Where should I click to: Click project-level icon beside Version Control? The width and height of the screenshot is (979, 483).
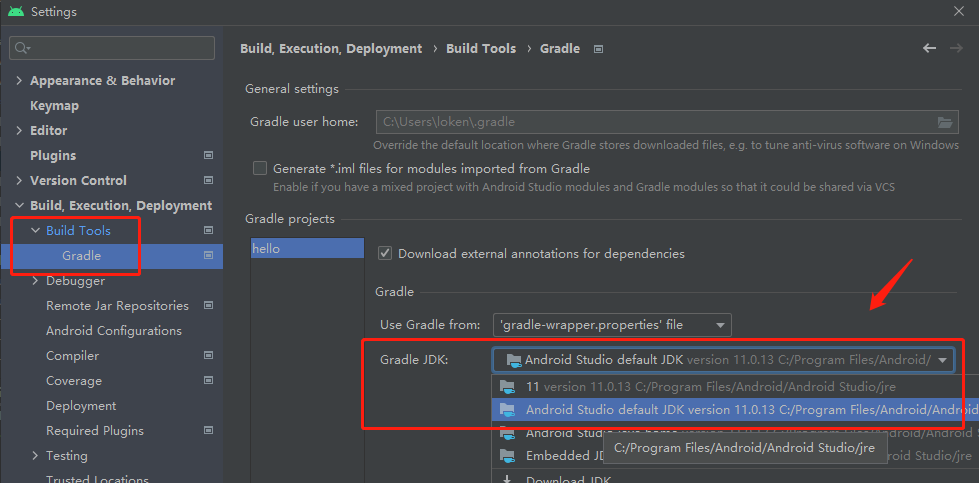208,180
